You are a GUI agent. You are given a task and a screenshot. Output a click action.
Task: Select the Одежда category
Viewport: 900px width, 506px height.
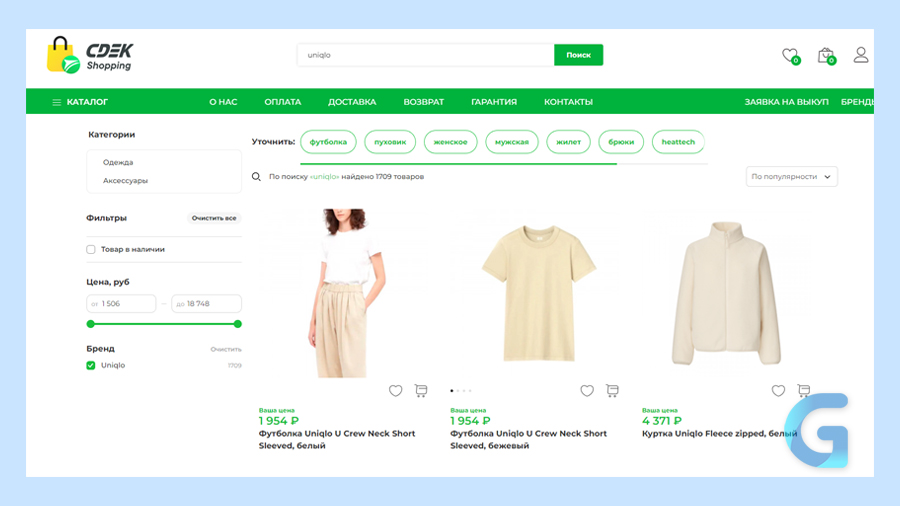click(x=118, y=162)
